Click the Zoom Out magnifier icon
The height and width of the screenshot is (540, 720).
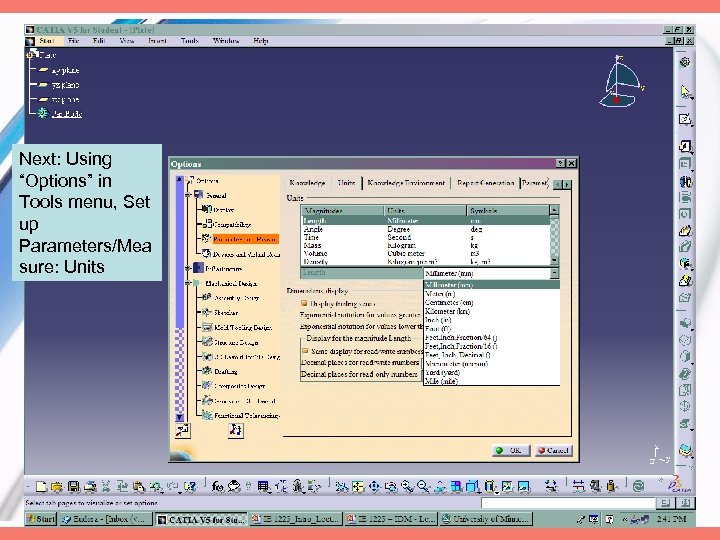click(x=423, y=486)
